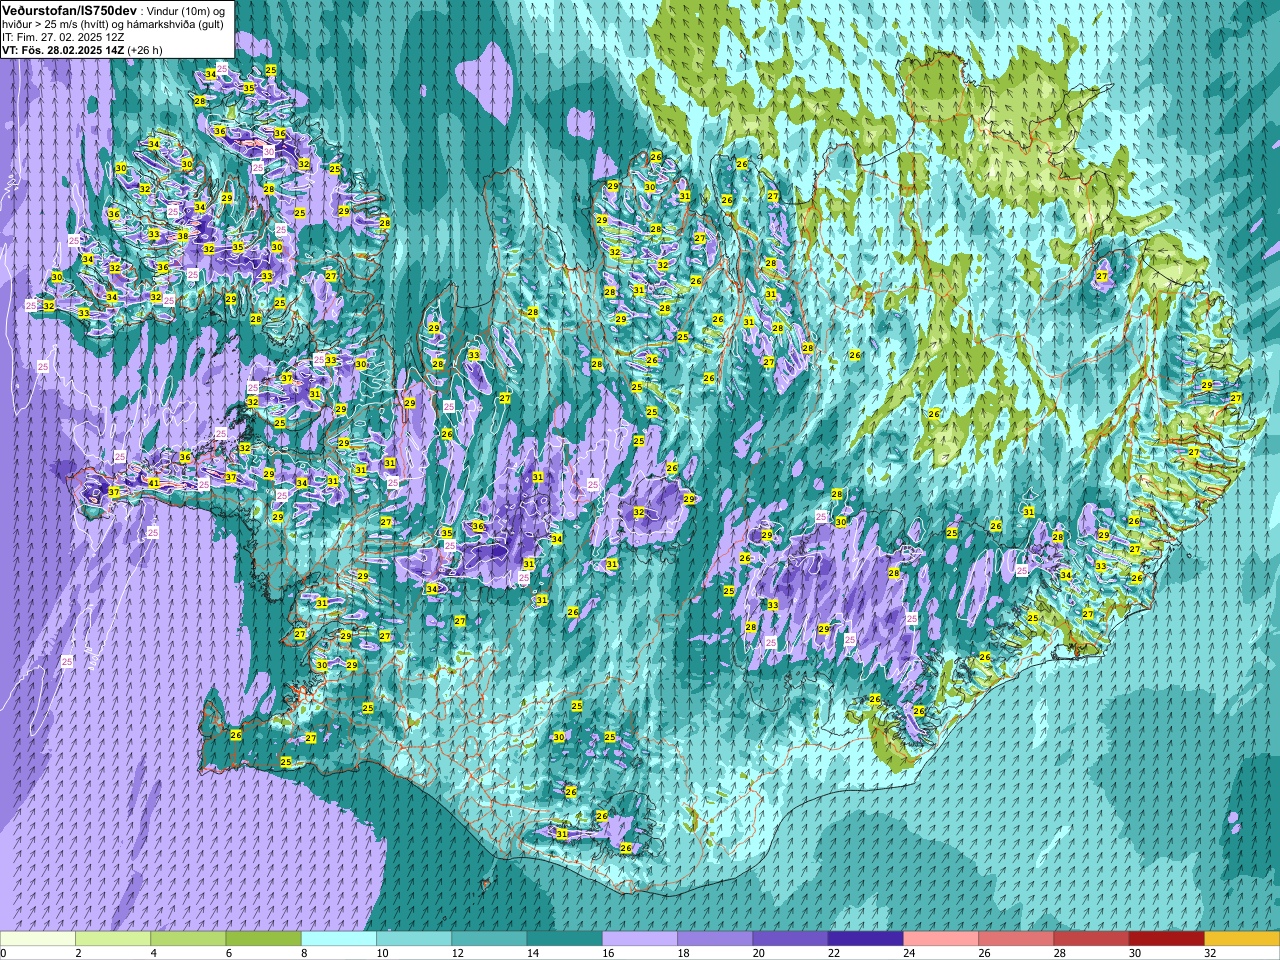This screenshot has width=1280, height=960.
Task: Pick the 14–16 dark teal legend swatch
Action: tap(564, 939)
